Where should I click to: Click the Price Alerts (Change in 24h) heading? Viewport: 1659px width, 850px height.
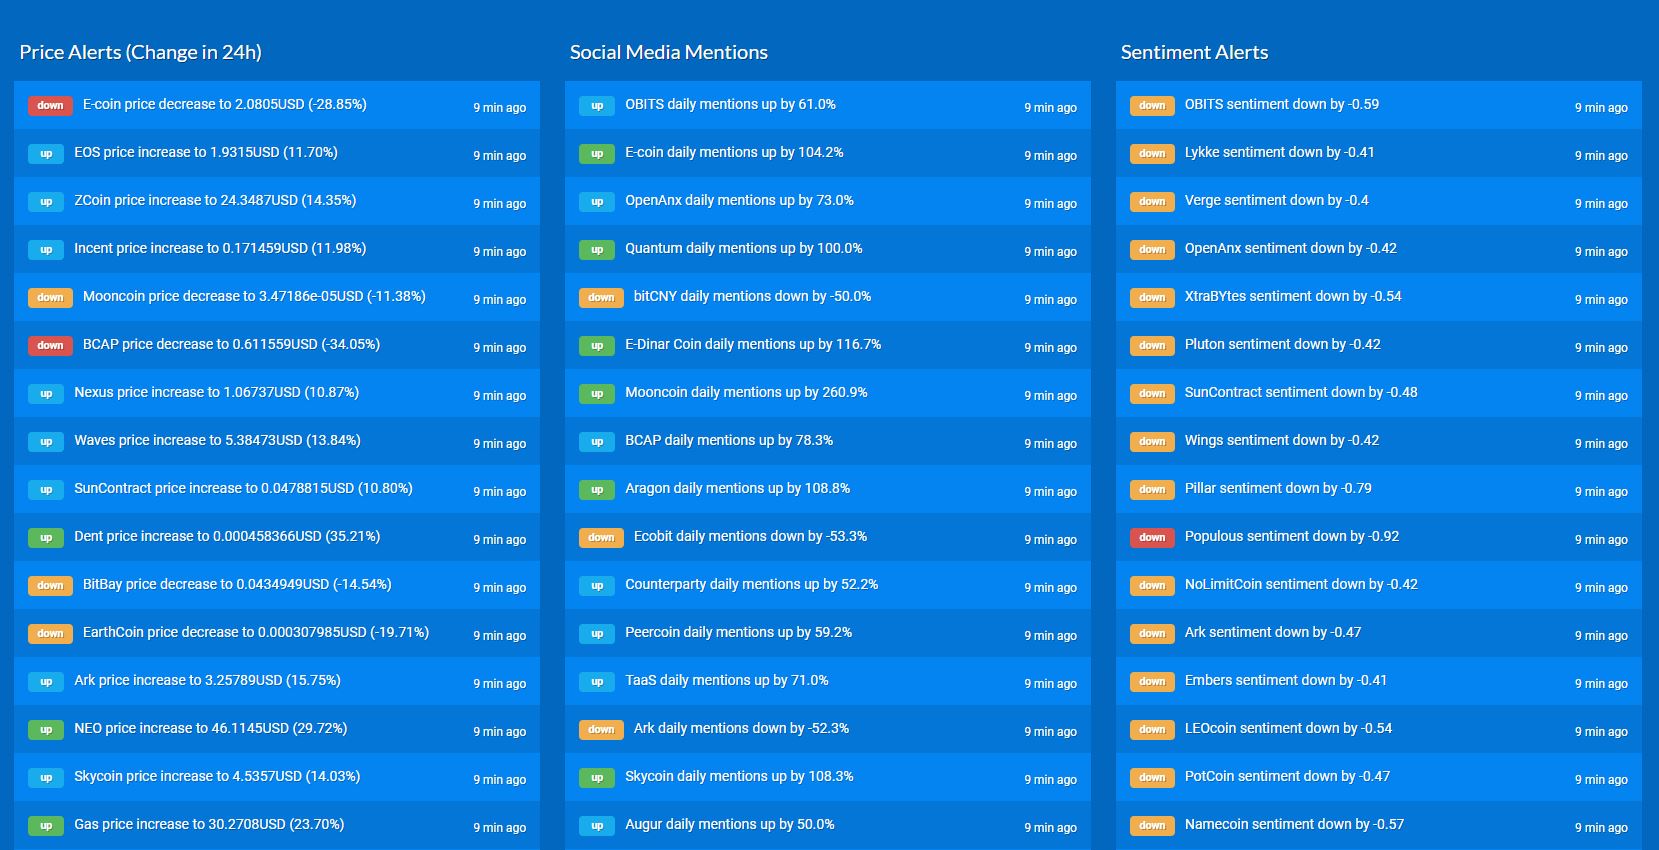coord(140,53)
